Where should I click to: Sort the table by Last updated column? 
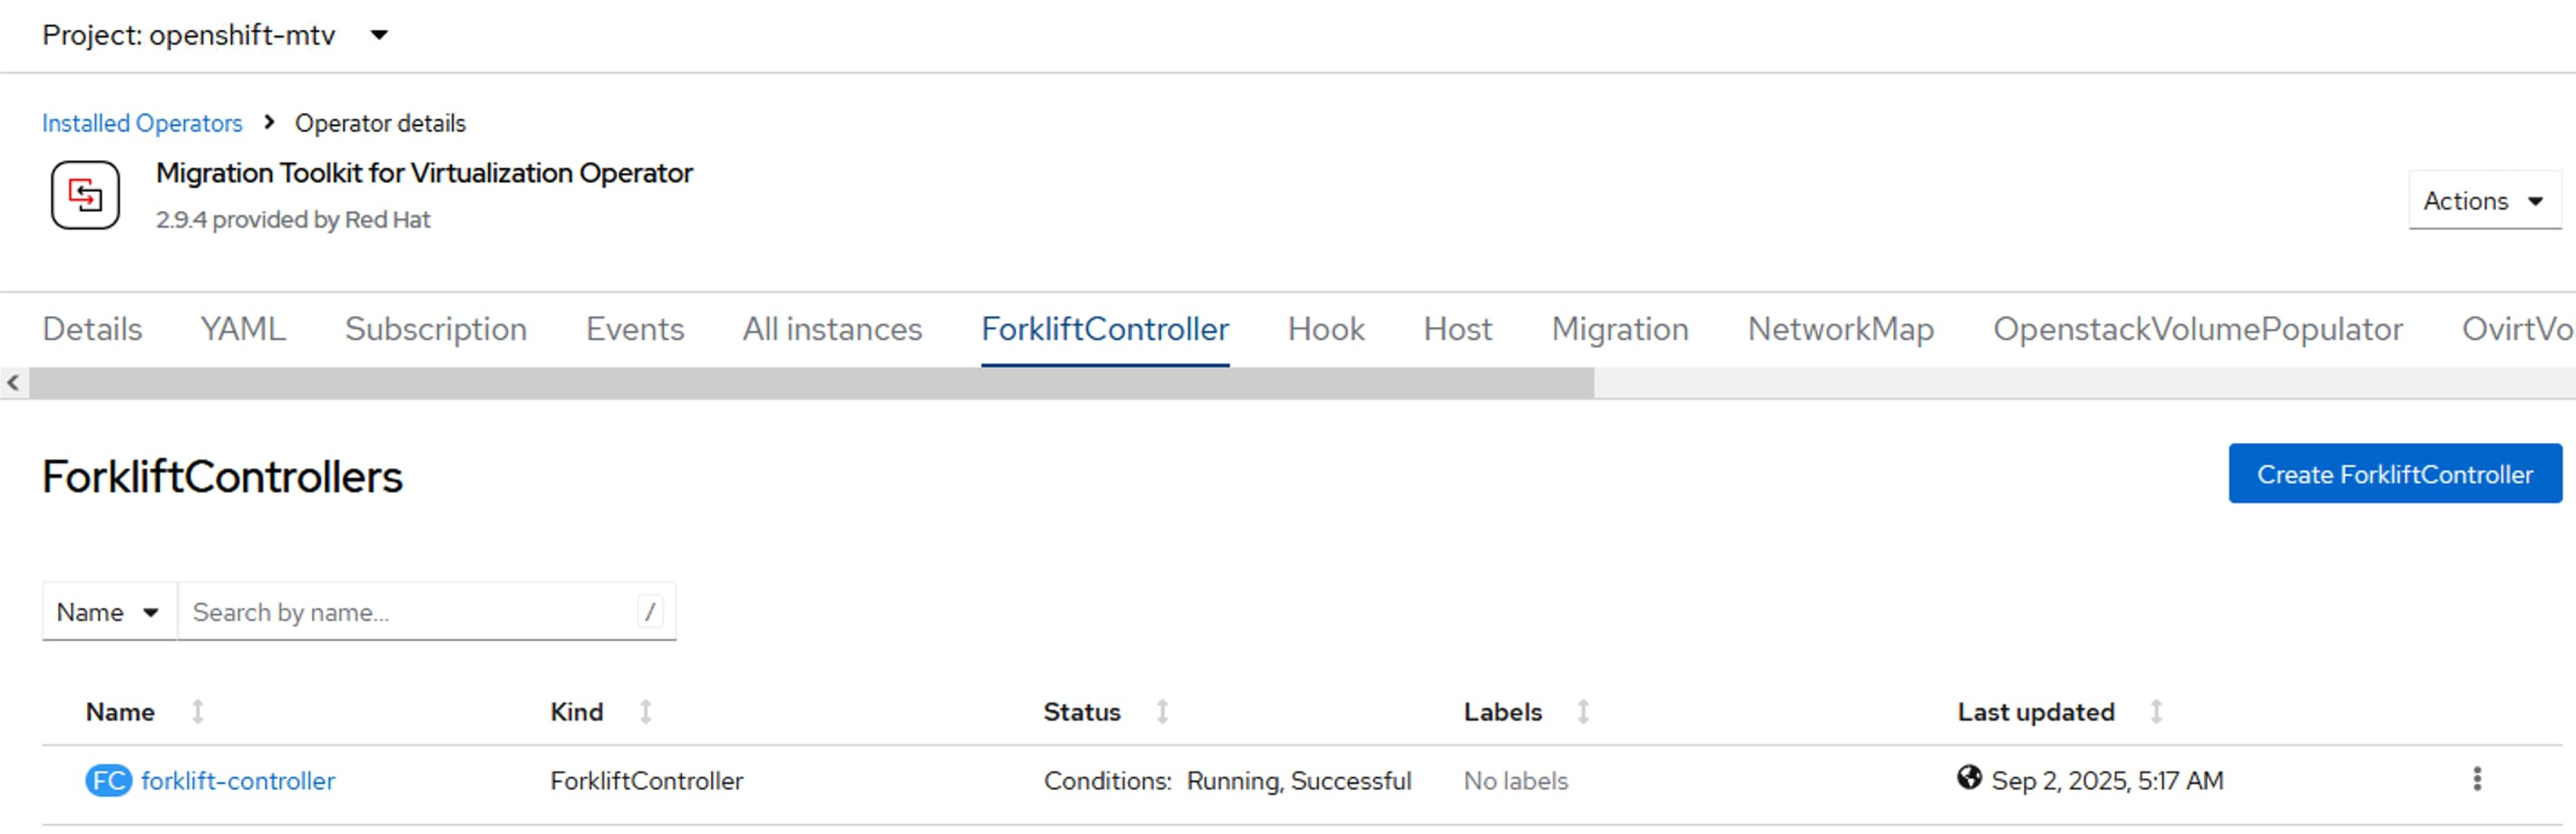point(2156,711)
